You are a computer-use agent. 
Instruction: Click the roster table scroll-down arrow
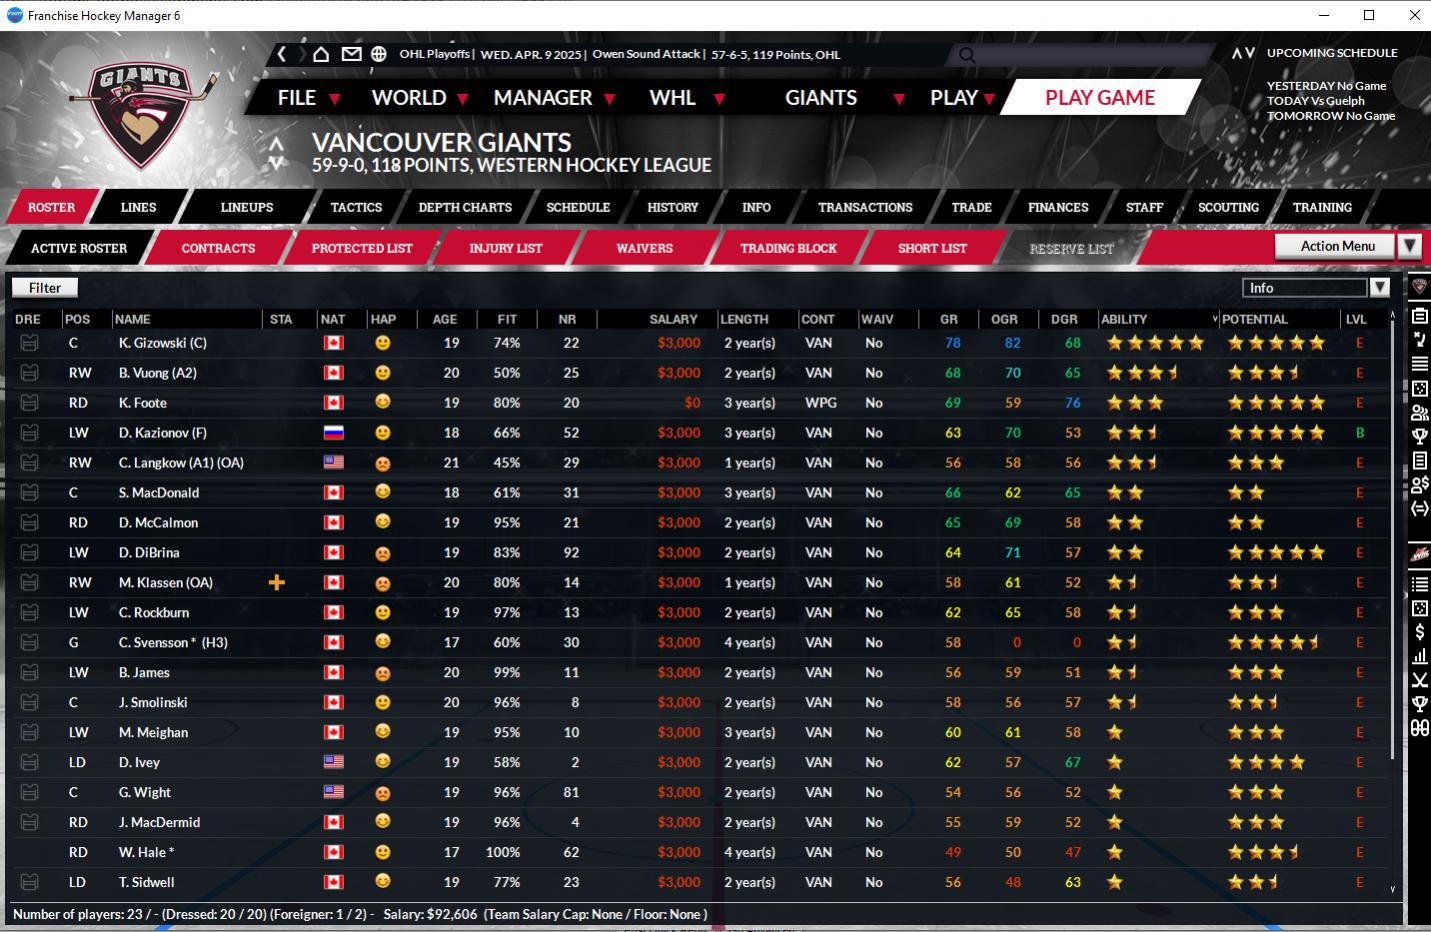coord(1393,889)
